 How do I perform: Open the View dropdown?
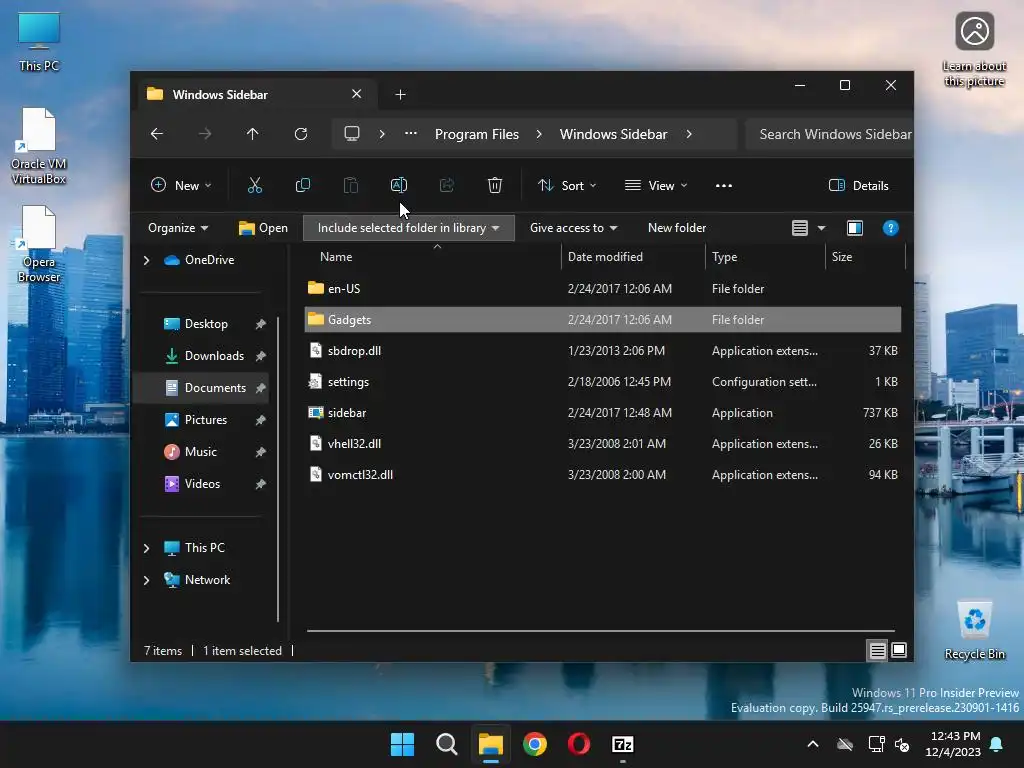(656, 185)
